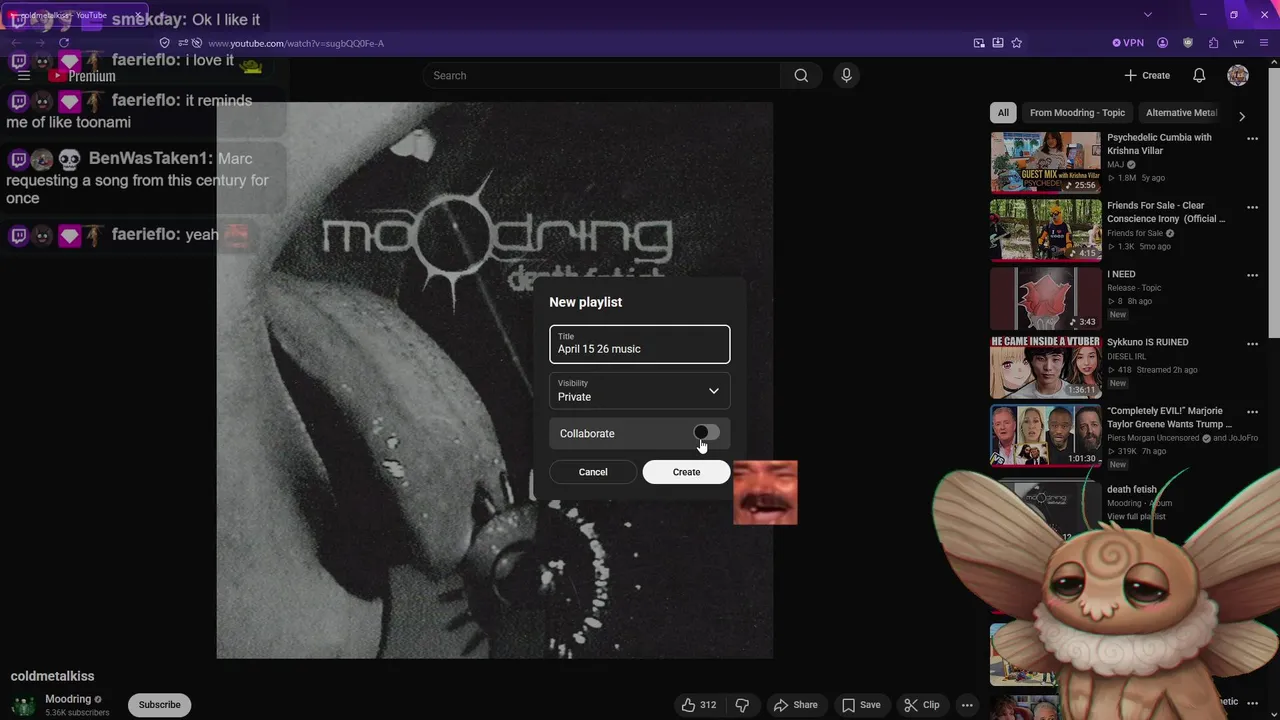Open the Moodring channel avatar
1280x720 pixels.
24,706
